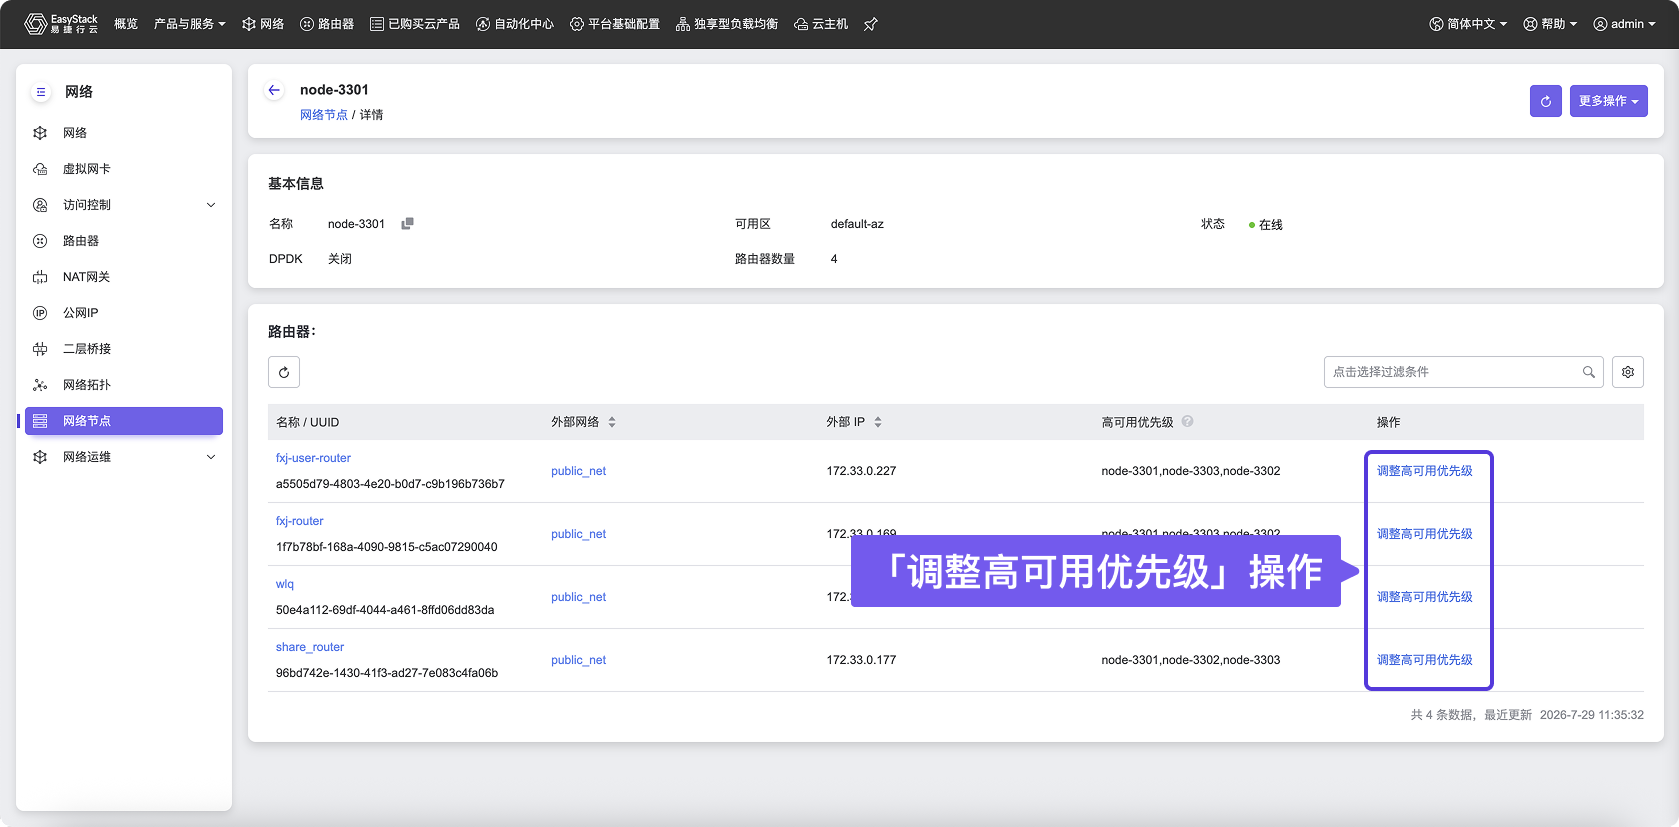Click UUID 1f7b78bf-168a-4090-9815-c5ac07290040
The height and width of the screenshot is (827, 1679).
[387, 547]
